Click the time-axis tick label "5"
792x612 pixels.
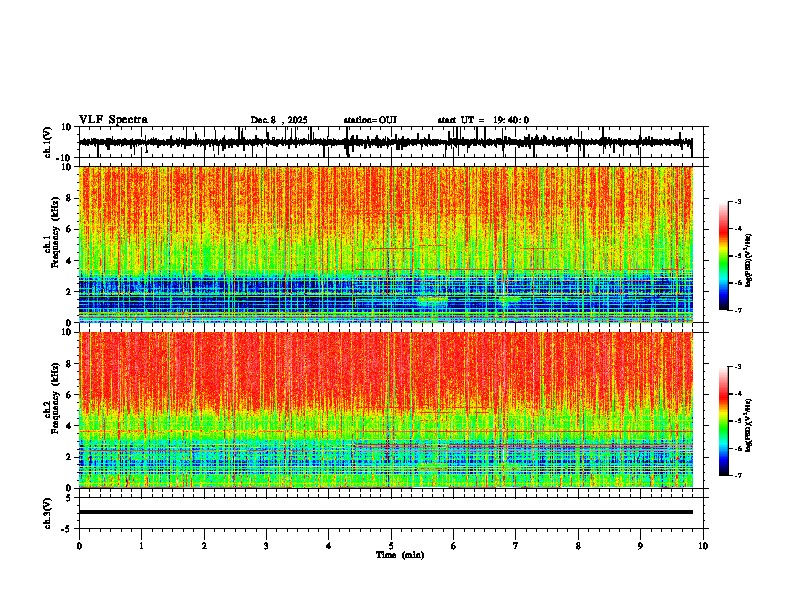click(x=391, y=546)
